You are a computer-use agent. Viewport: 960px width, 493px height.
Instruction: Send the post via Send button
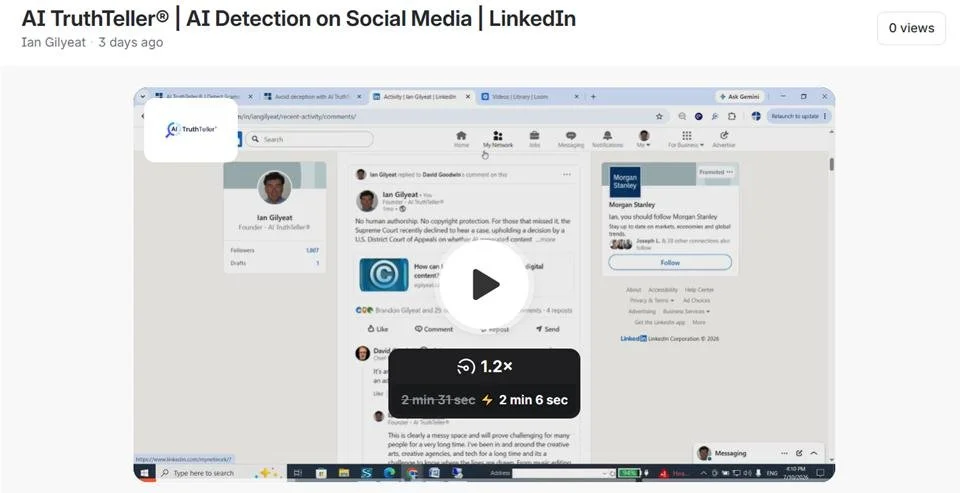tap(548, 329)
